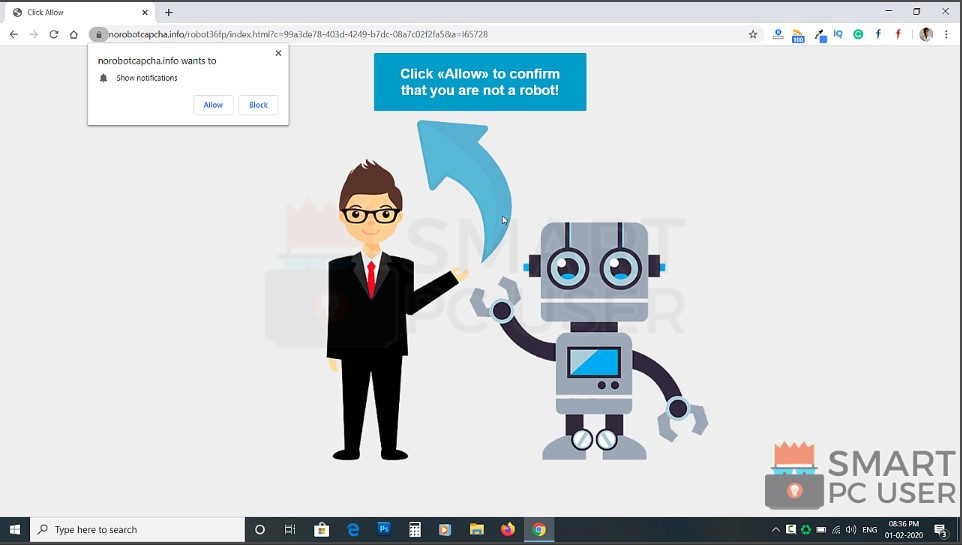The height and width of the screenshot is (545, 962).
Task: Dismiss the notification permission popup
Action: click(279, 53)
